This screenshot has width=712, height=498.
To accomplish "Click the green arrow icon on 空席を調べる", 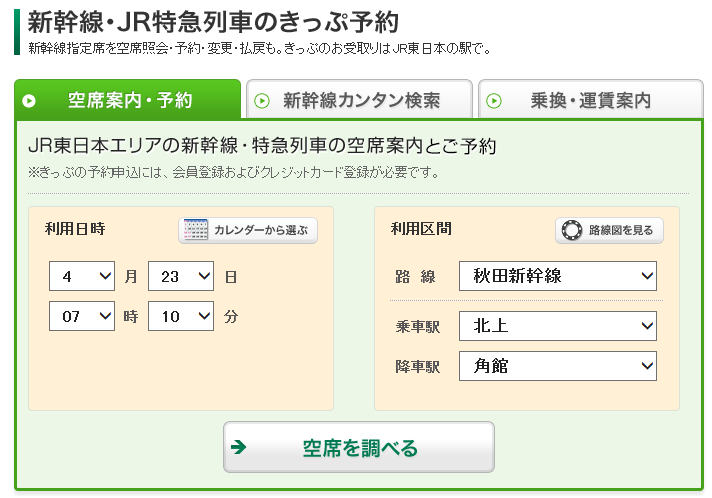I will click(238, 447).
